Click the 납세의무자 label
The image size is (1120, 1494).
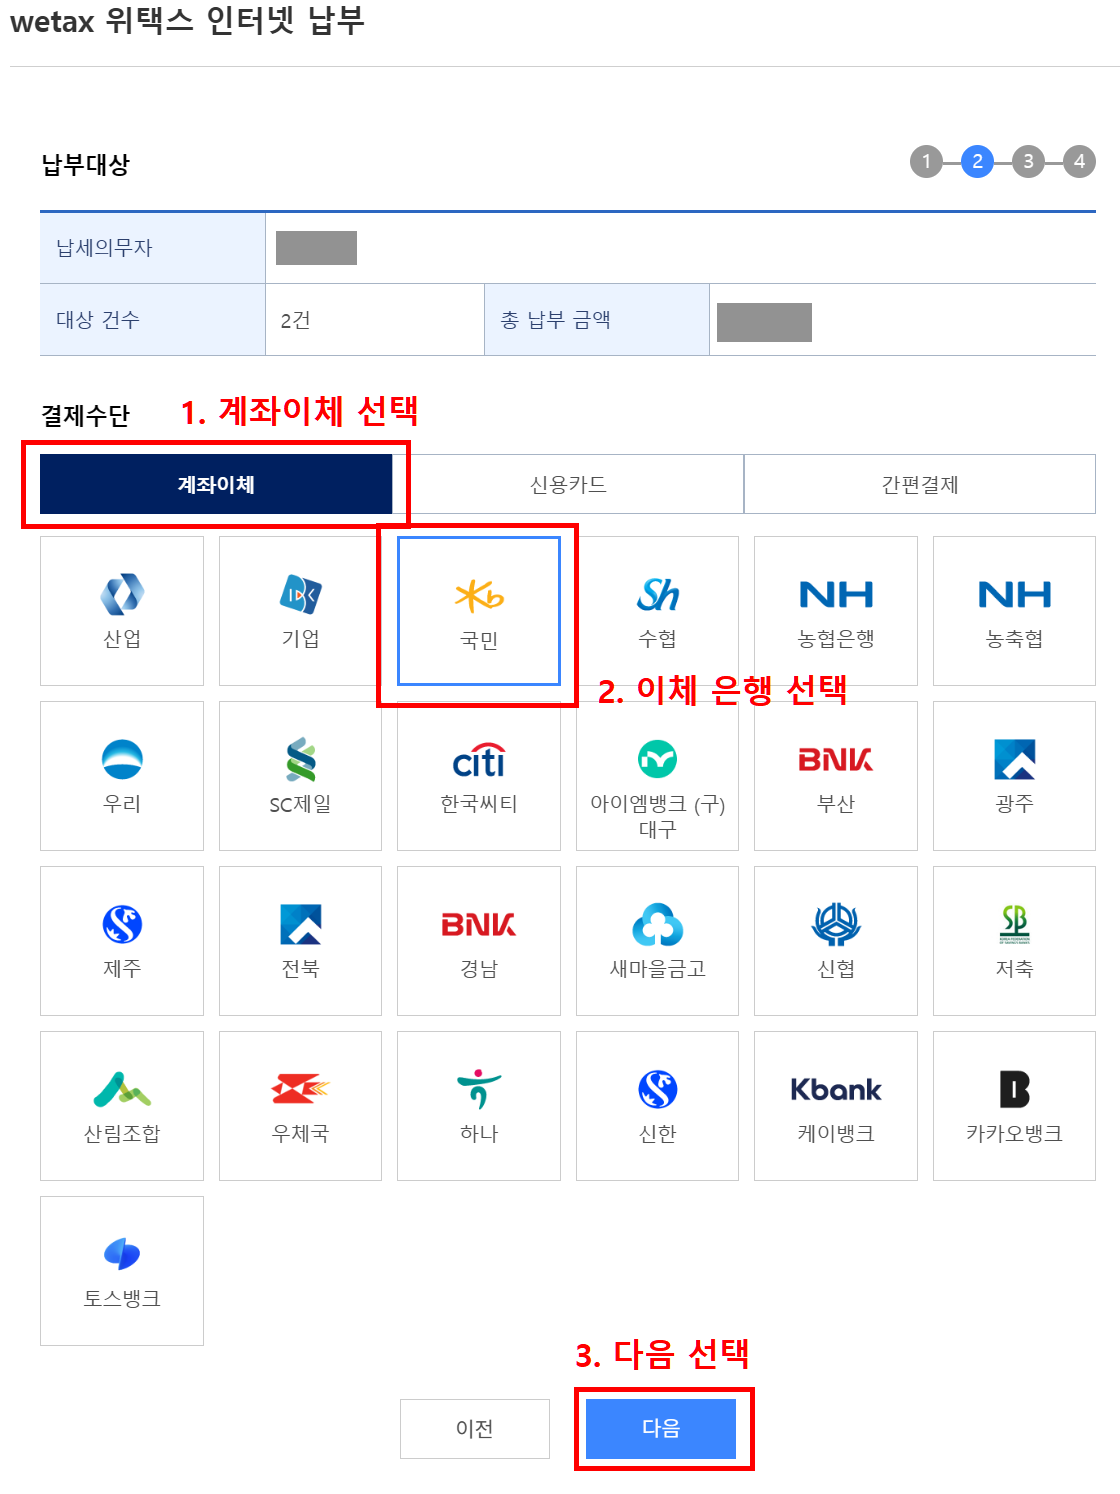click(104, 248)
